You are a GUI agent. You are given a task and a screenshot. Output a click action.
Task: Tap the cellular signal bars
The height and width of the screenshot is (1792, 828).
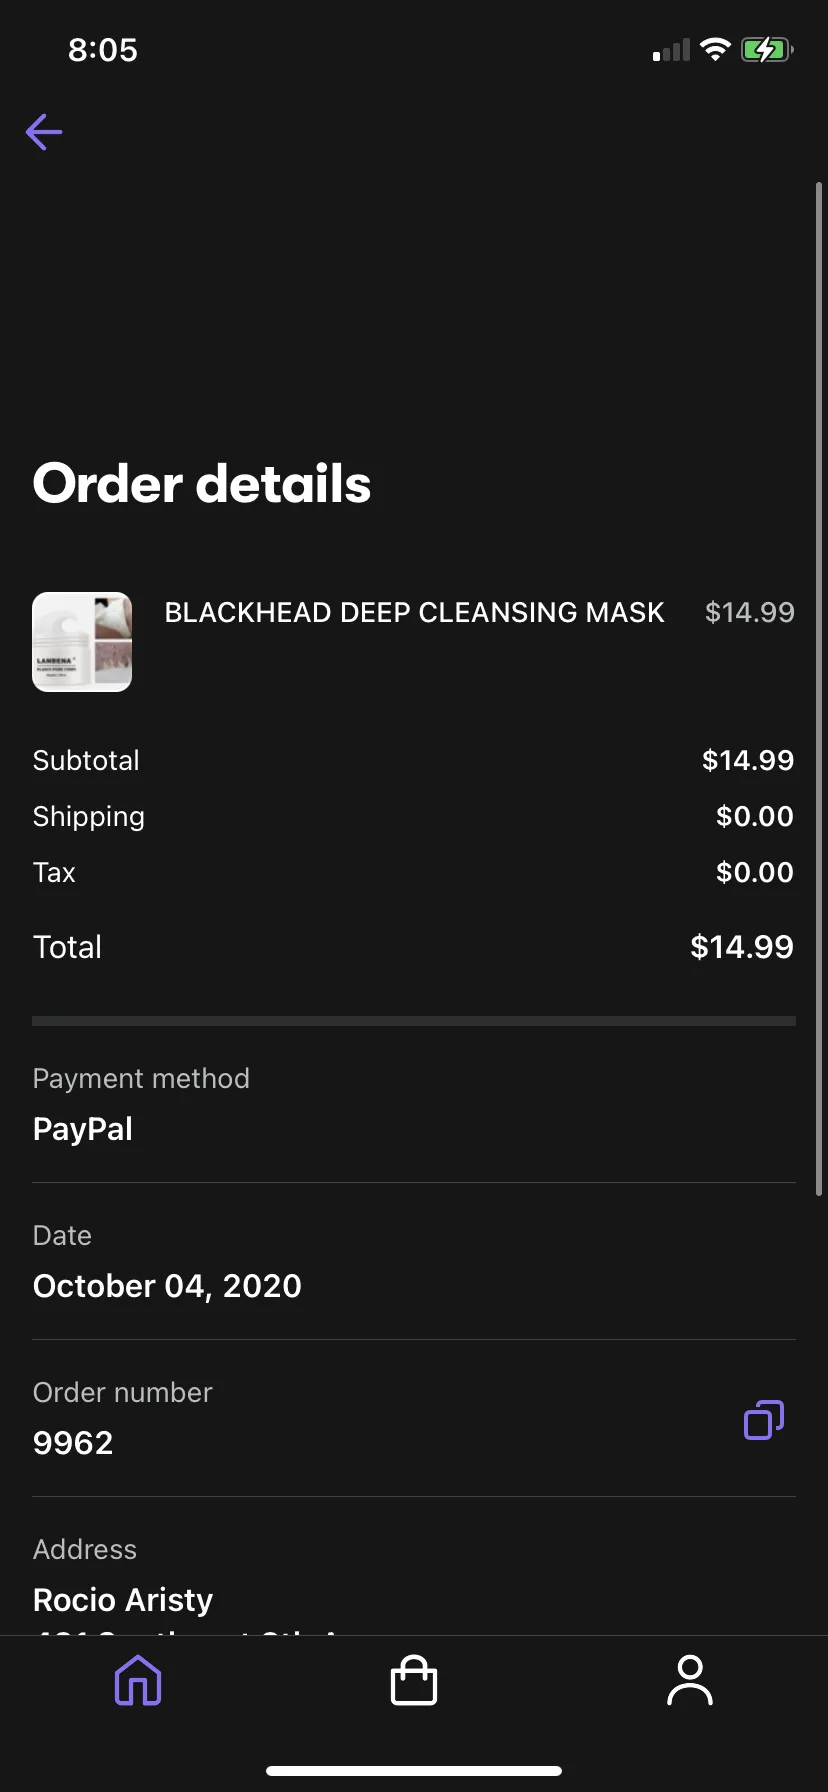[671, 50]
